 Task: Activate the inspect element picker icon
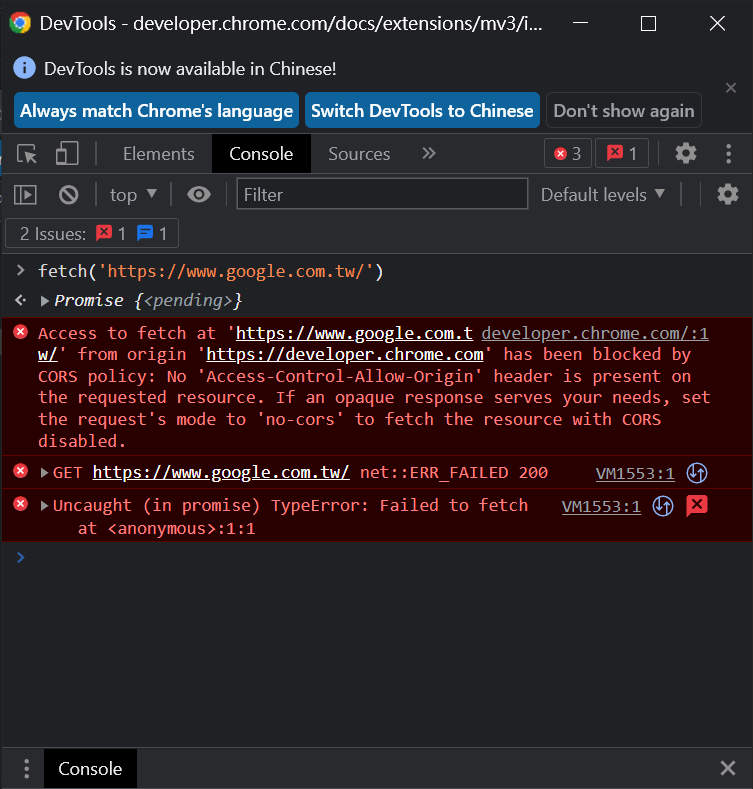click(x=27, y=153)
